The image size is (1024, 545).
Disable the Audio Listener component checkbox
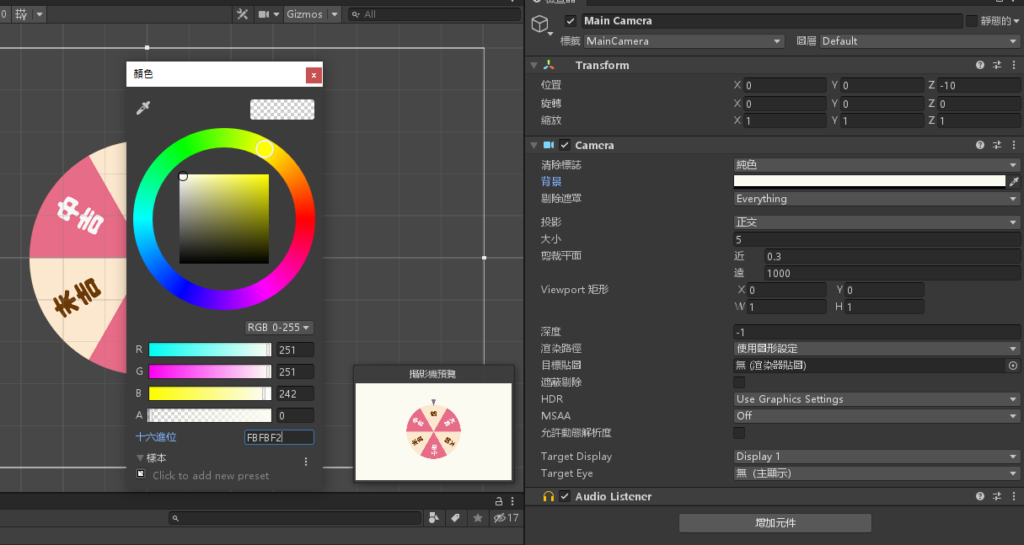point(564,497)
